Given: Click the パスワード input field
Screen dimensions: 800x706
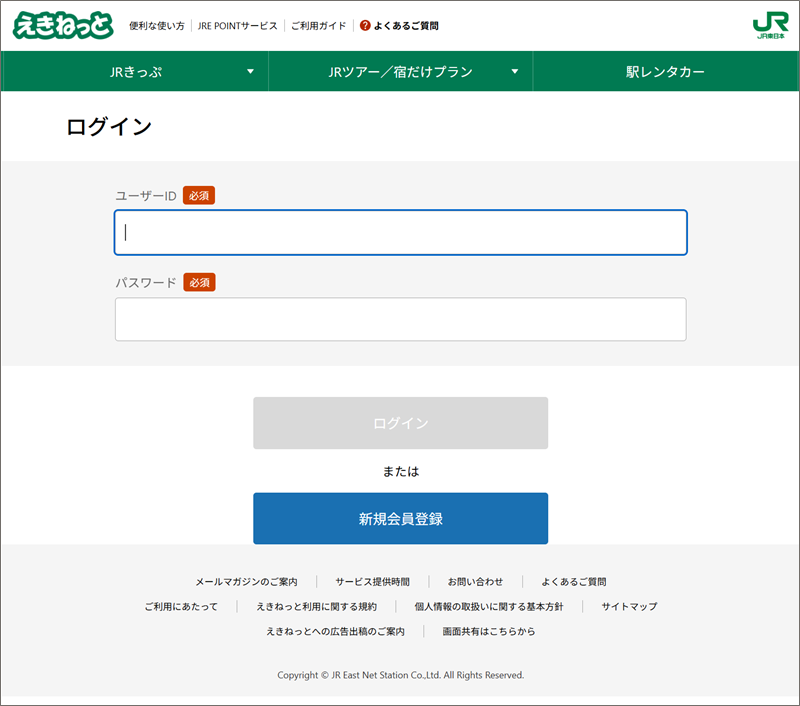Looking at the screenshot, I should click(400, 319).
